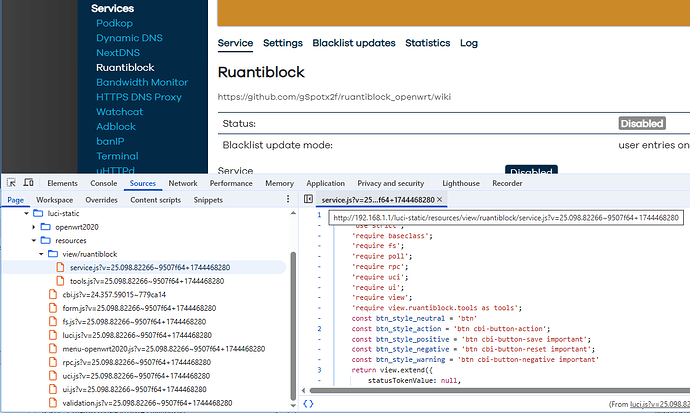Click the ui.js file icon

tap(53, 389)
